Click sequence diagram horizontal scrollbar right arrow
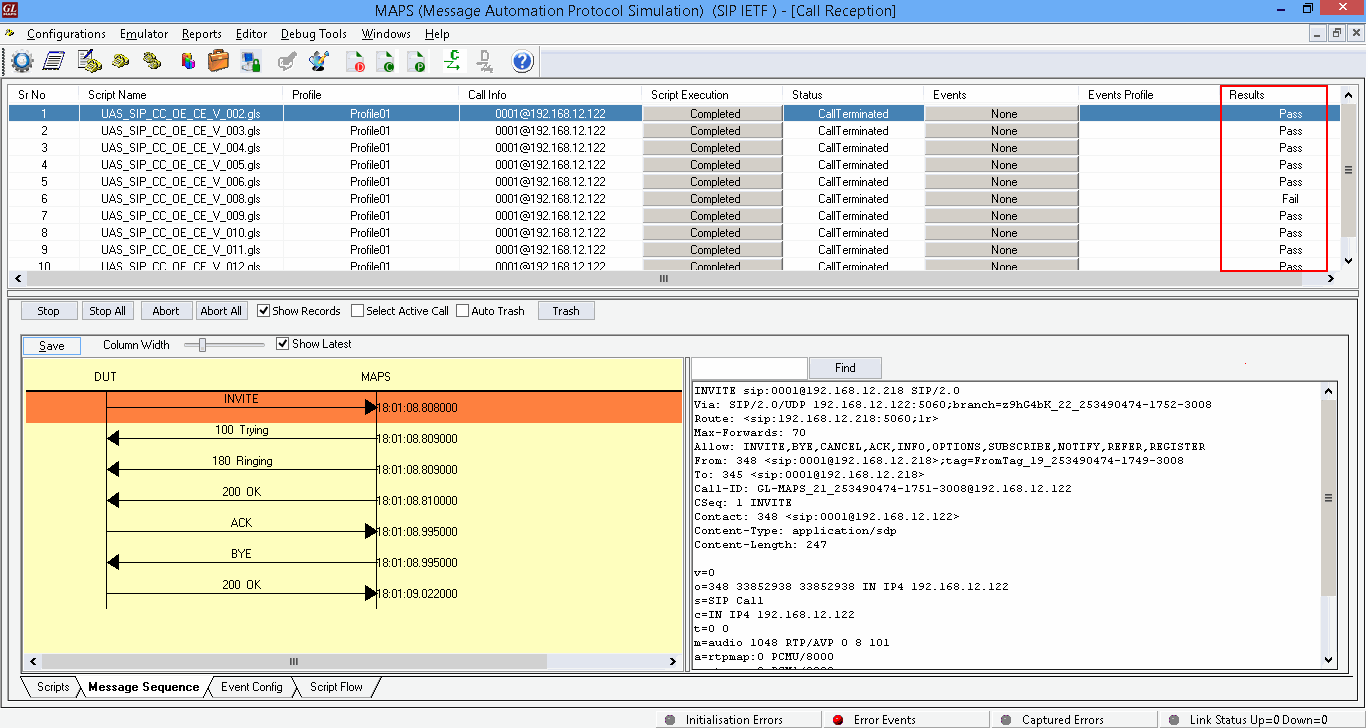Image resolution: width=1368 pixels, height=728 pixels. point(675,661)
